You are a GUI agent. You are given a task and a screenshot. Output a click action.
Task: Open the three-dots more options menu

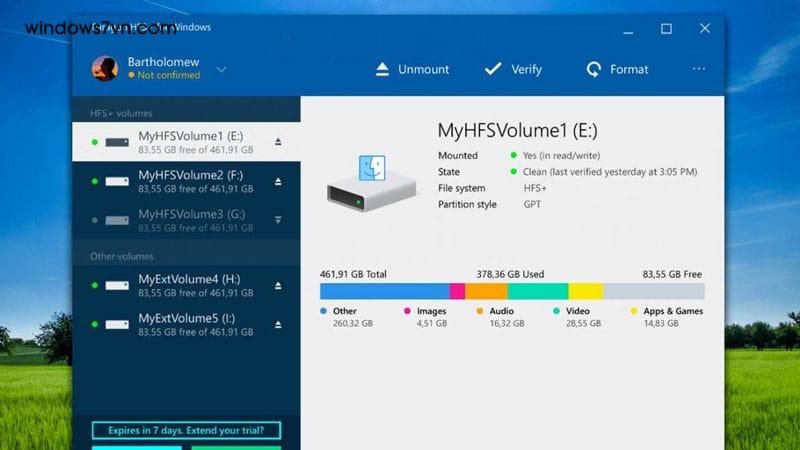(x=699, y=69)
